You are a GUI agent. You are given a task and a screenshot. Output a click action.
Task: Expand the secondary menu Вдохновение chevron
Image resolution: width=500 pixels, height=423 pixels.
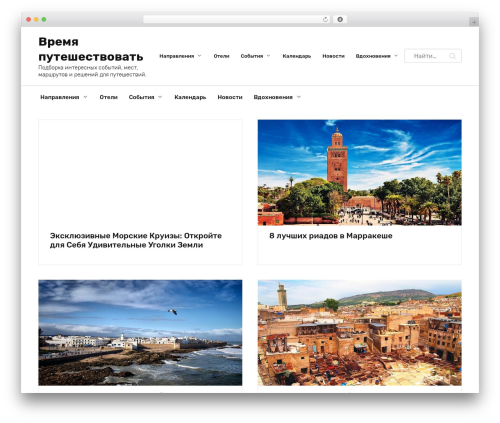tap(299, 97)
